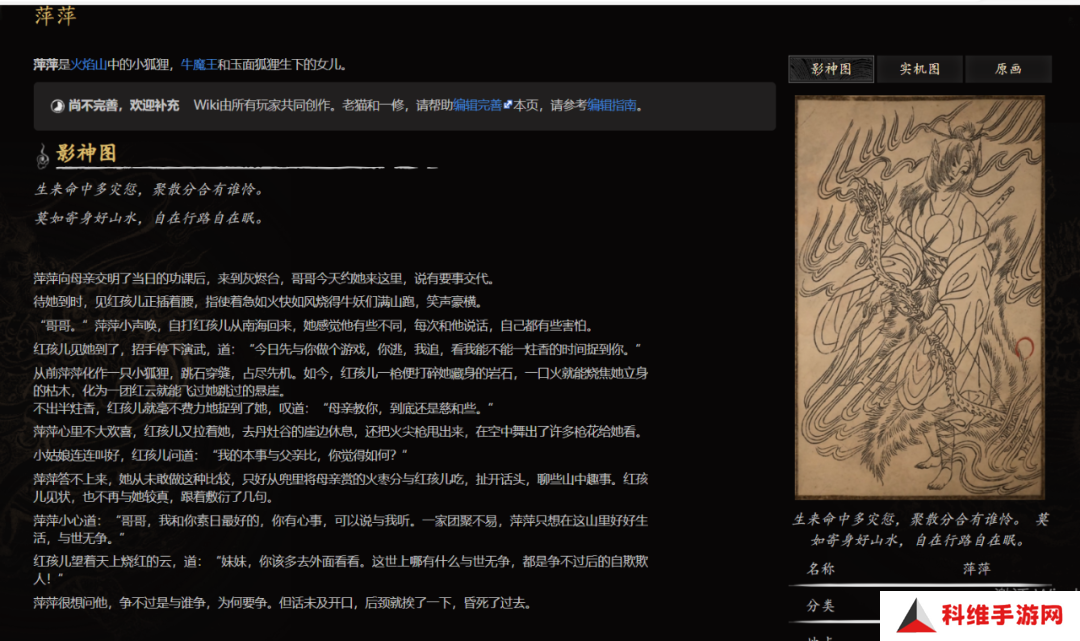Open the 火焰山 link
Viewport: 1080px width, 641px height.
89,65
